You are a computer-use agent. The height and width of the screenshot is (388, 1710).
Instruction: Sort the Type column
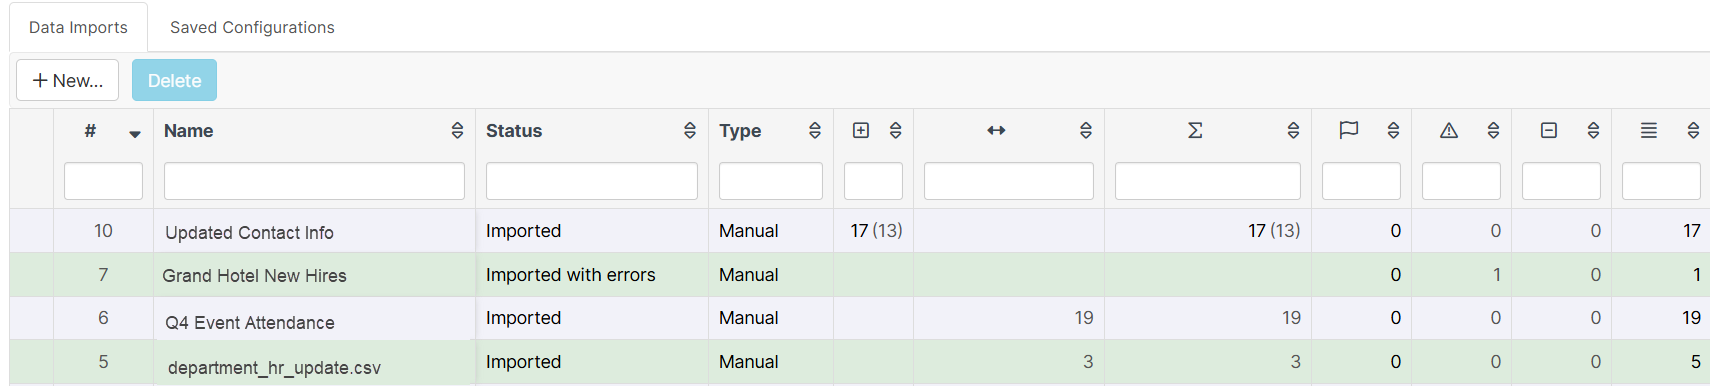tap(815, 130)
